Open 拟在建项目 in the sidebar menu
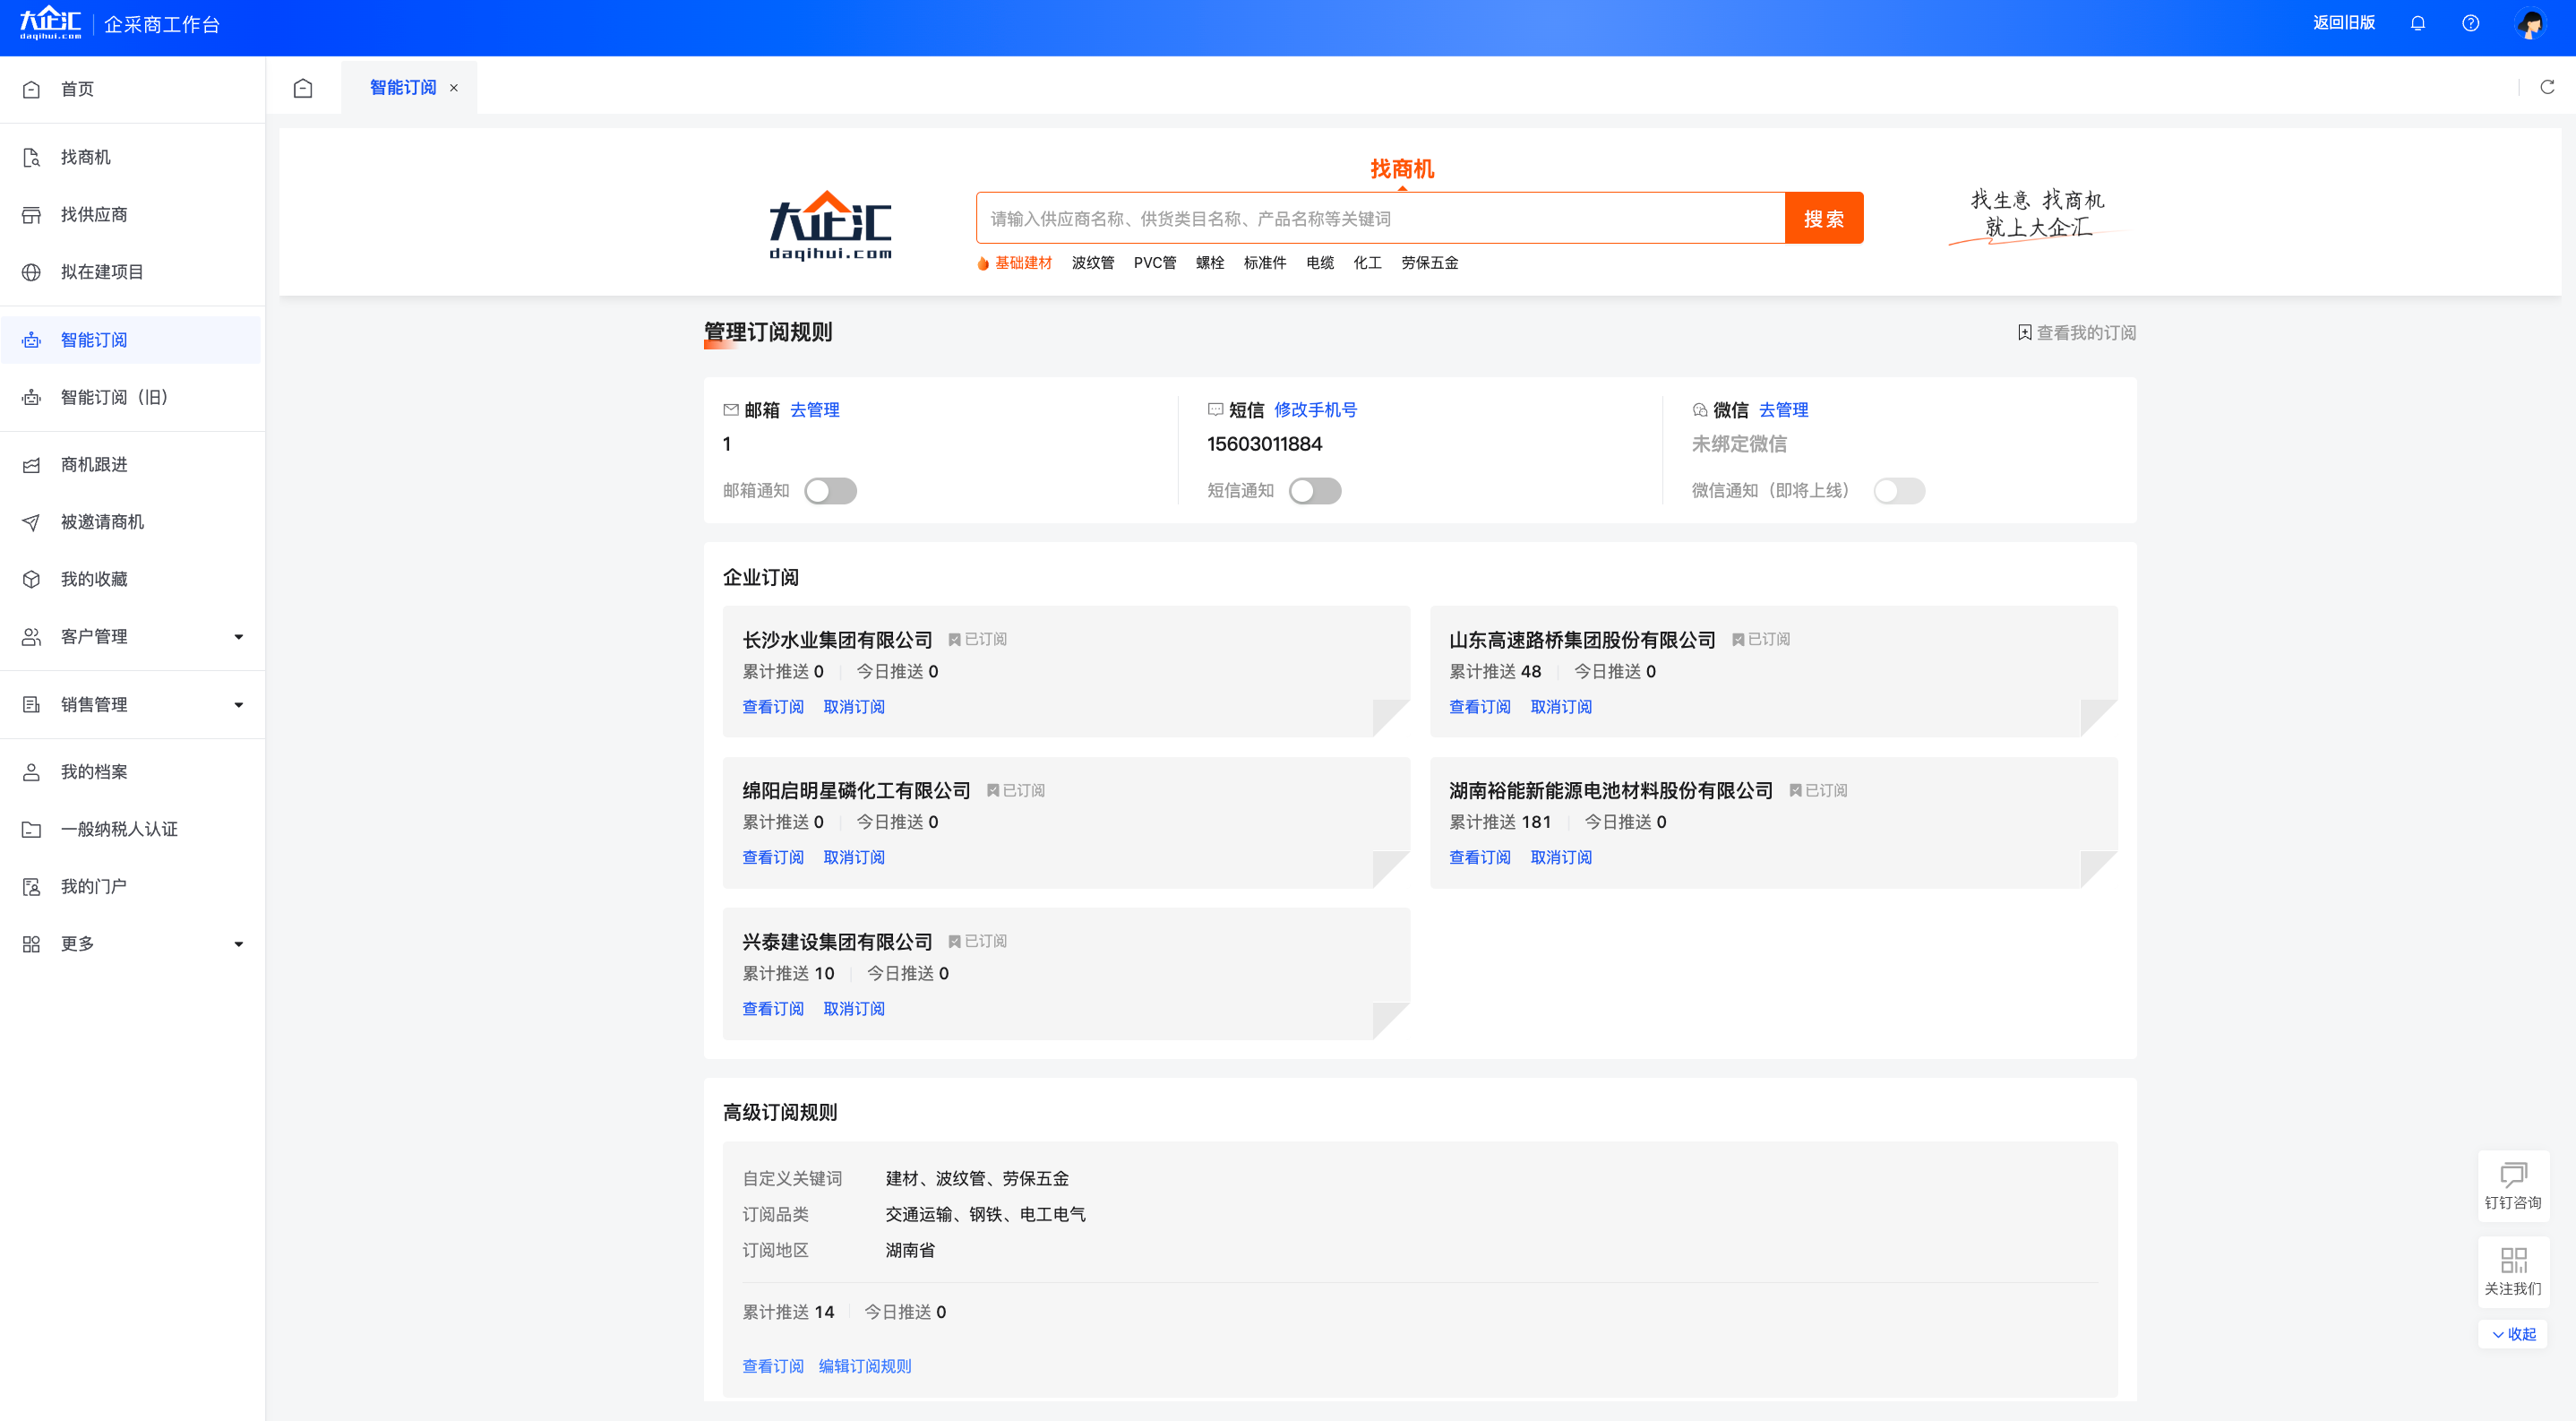The image size is (2576, 1421). tap(132, 272)
